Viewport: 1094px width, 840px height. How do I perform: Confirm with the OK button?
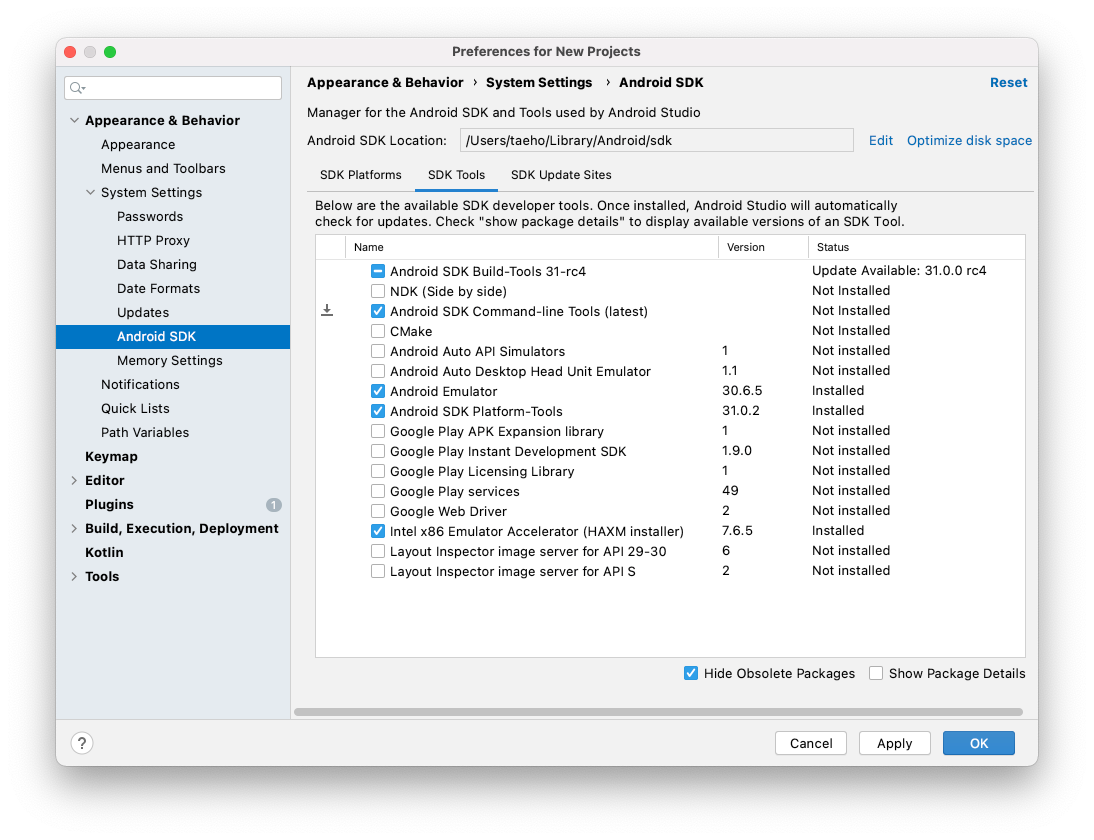979,743
